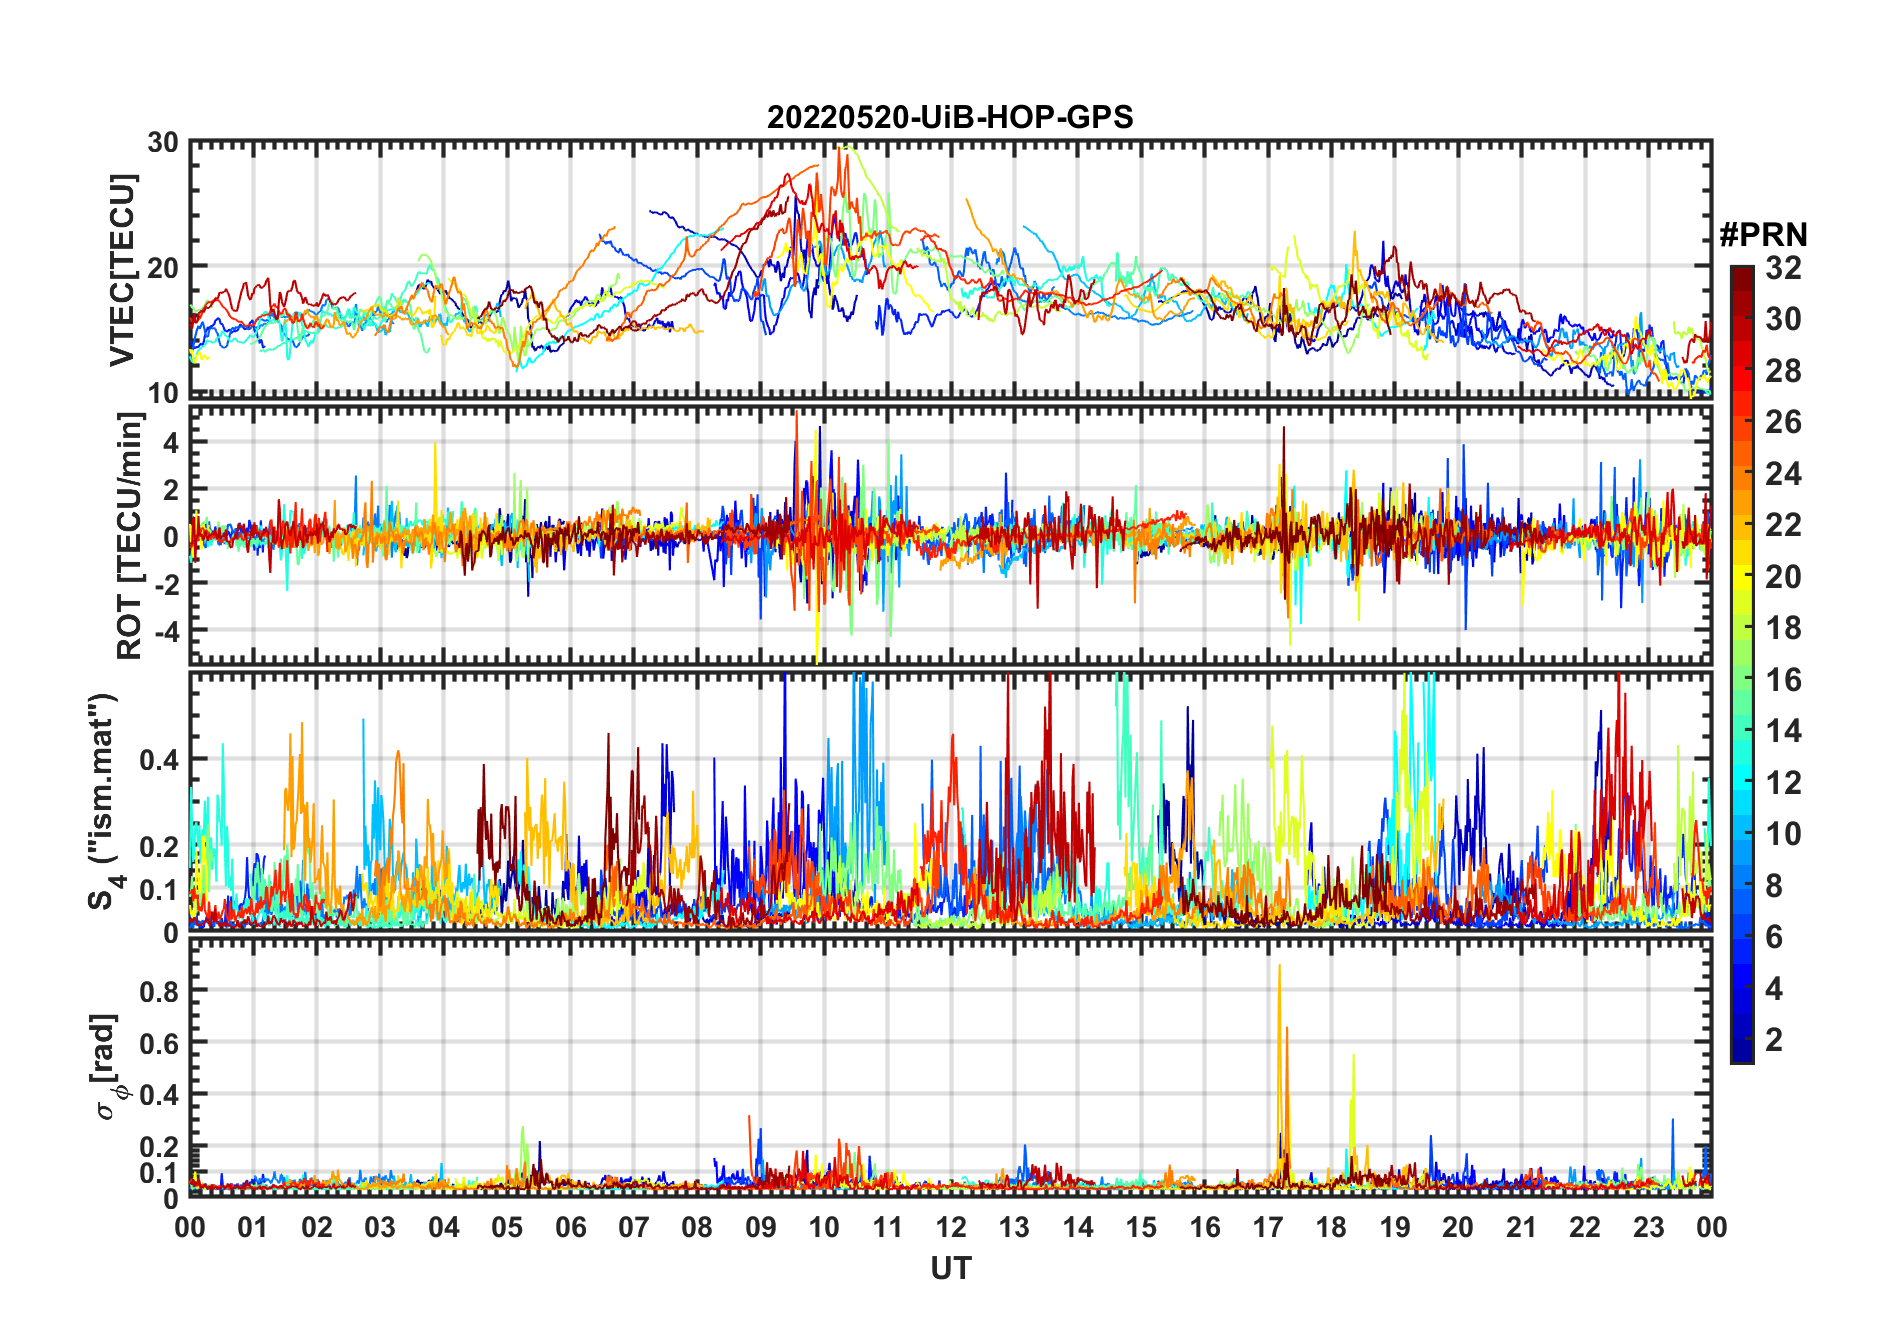Click S4 y-axis tick label 0.4
The image size is (1902, 1330).
160,759
